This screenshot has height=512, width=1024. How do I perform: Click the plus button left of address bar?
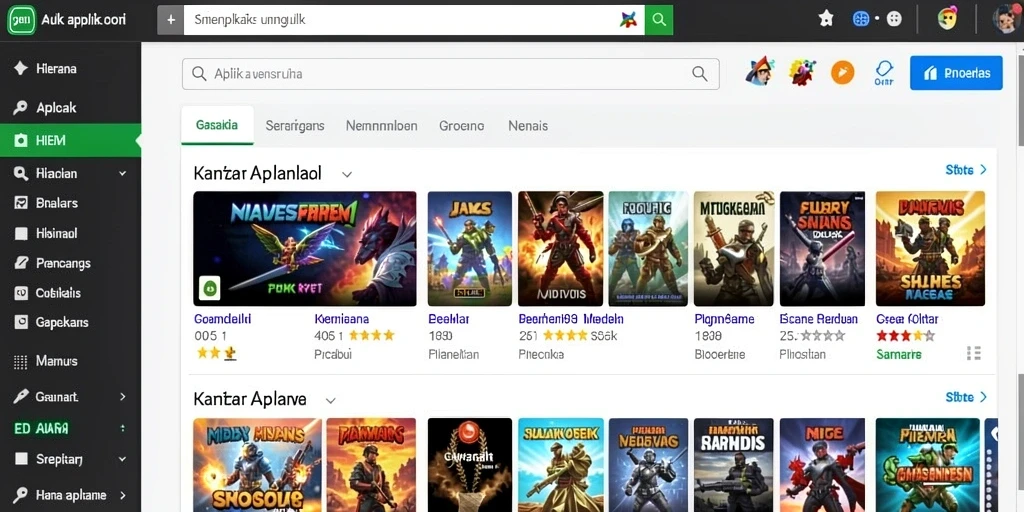170,20
